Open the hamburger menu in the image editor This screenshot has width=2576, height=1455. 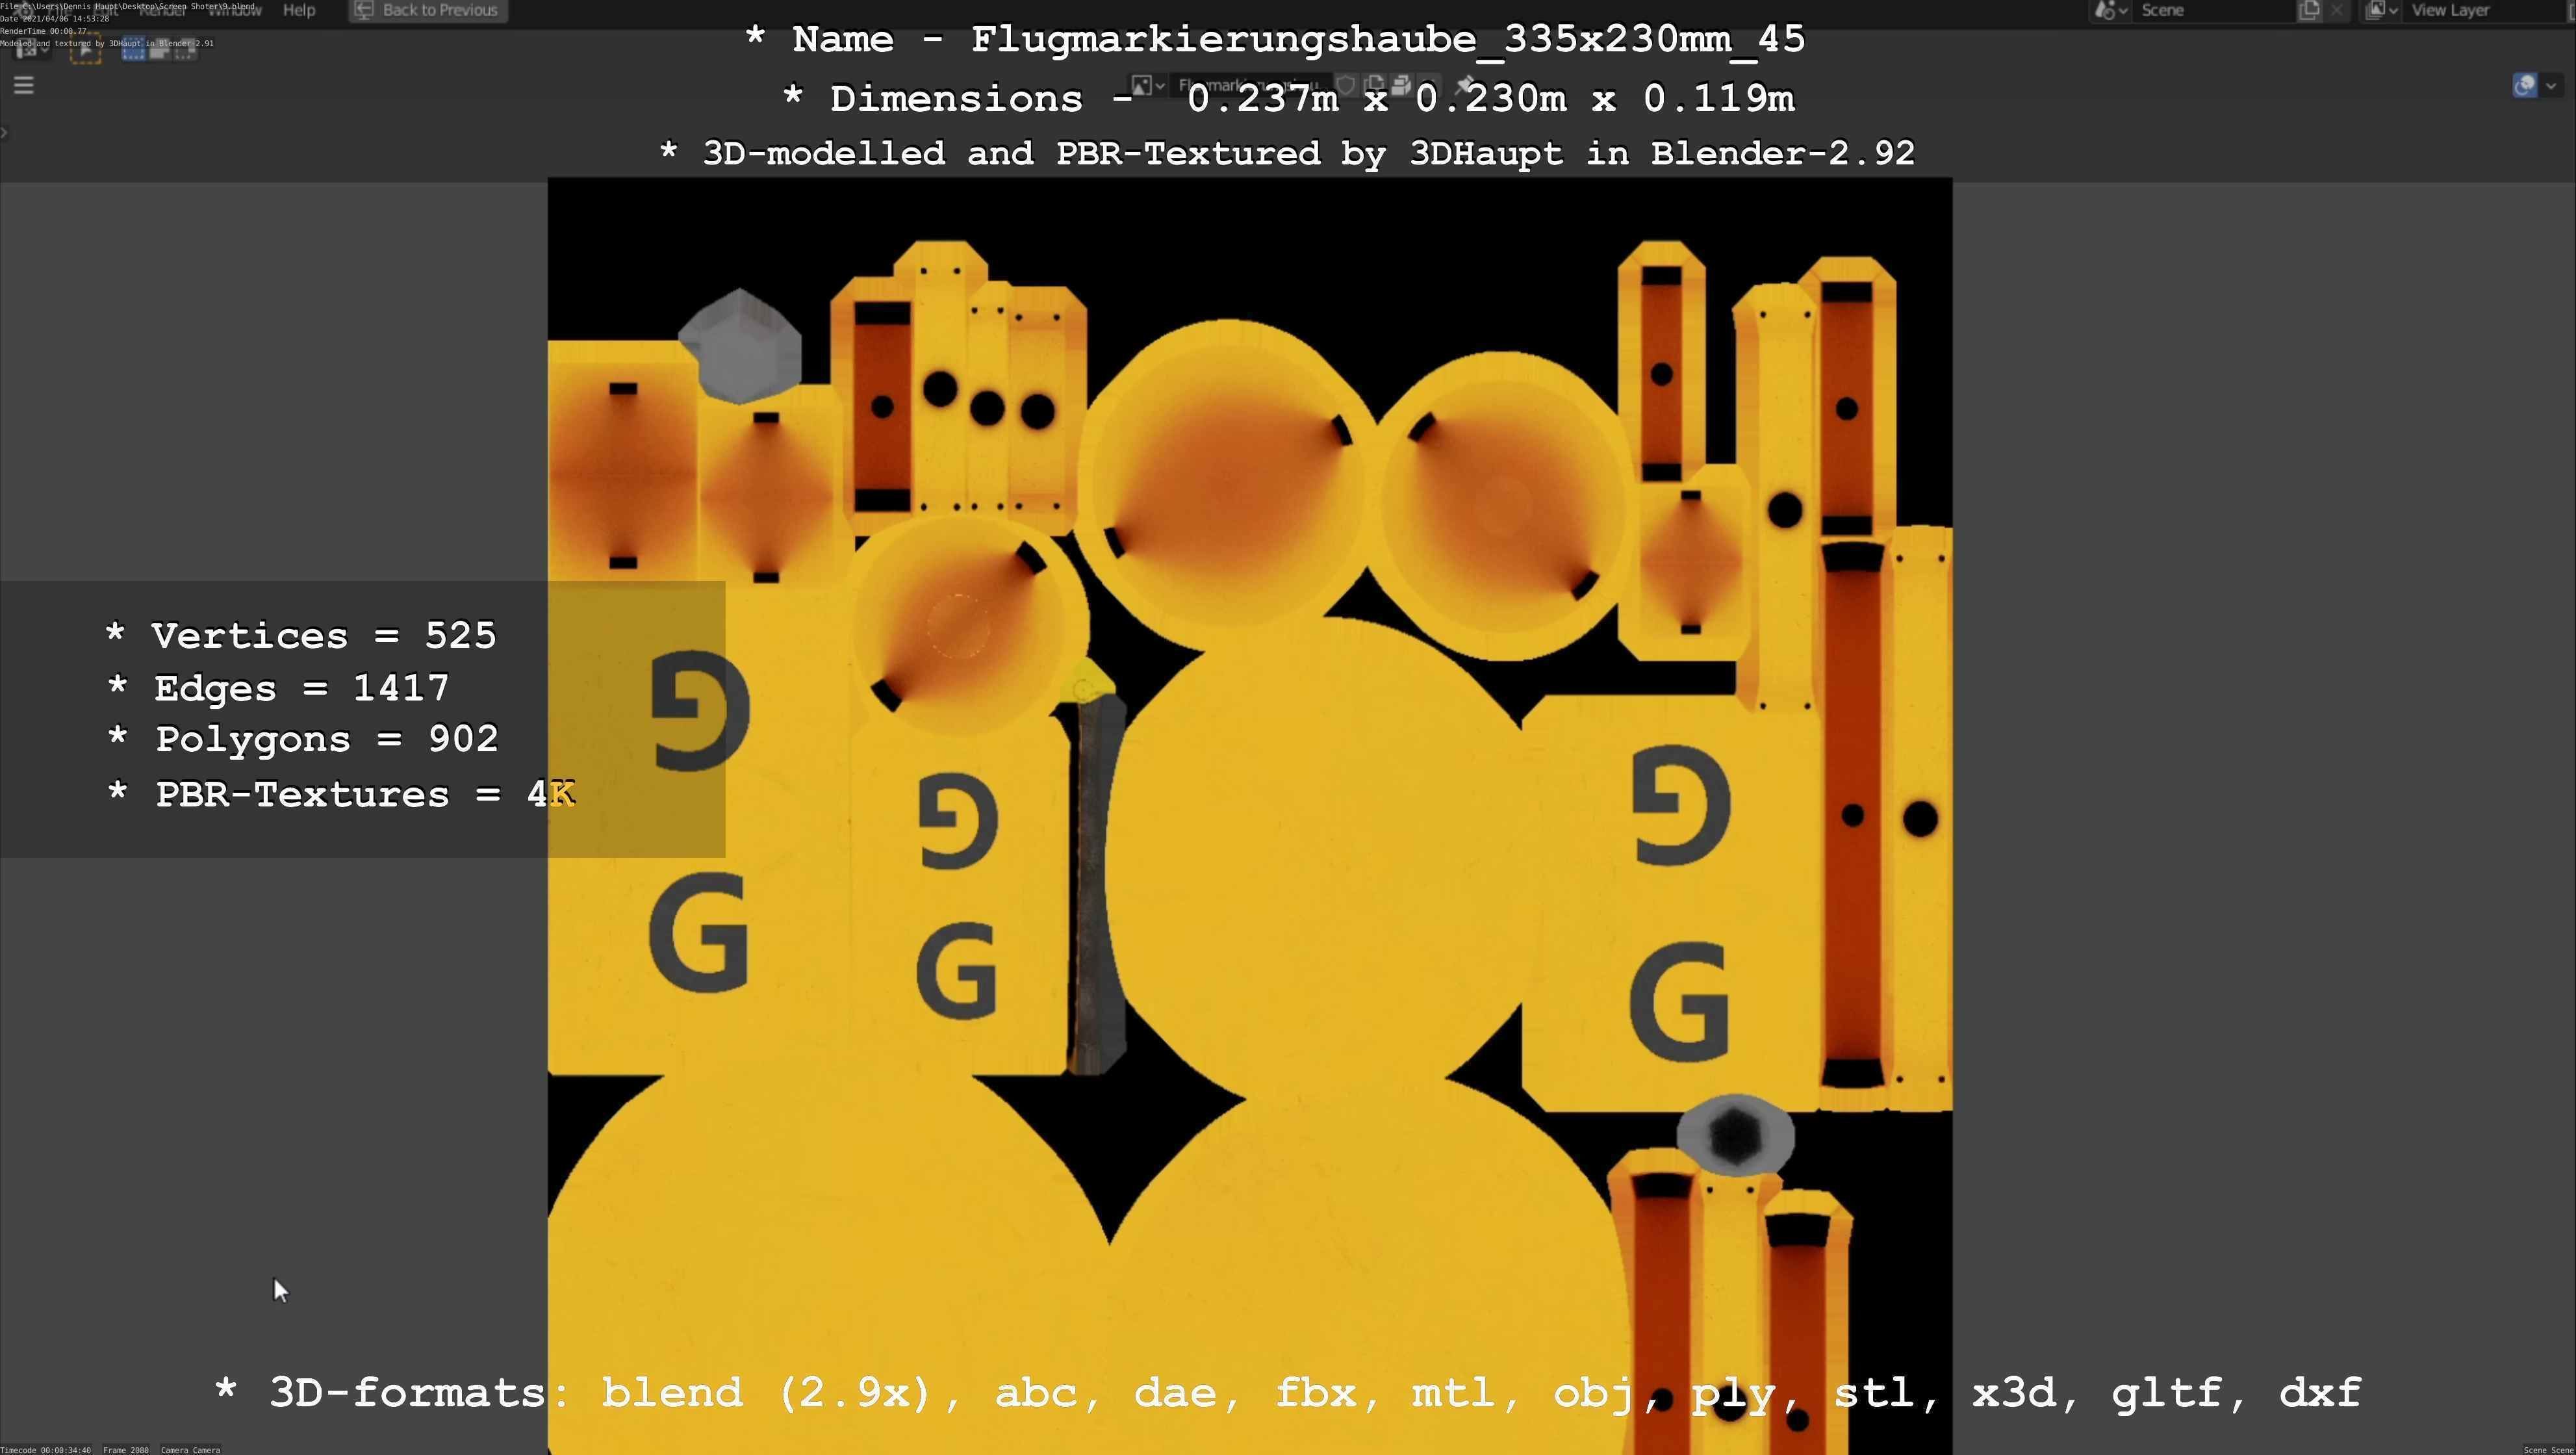pos(24,85)
